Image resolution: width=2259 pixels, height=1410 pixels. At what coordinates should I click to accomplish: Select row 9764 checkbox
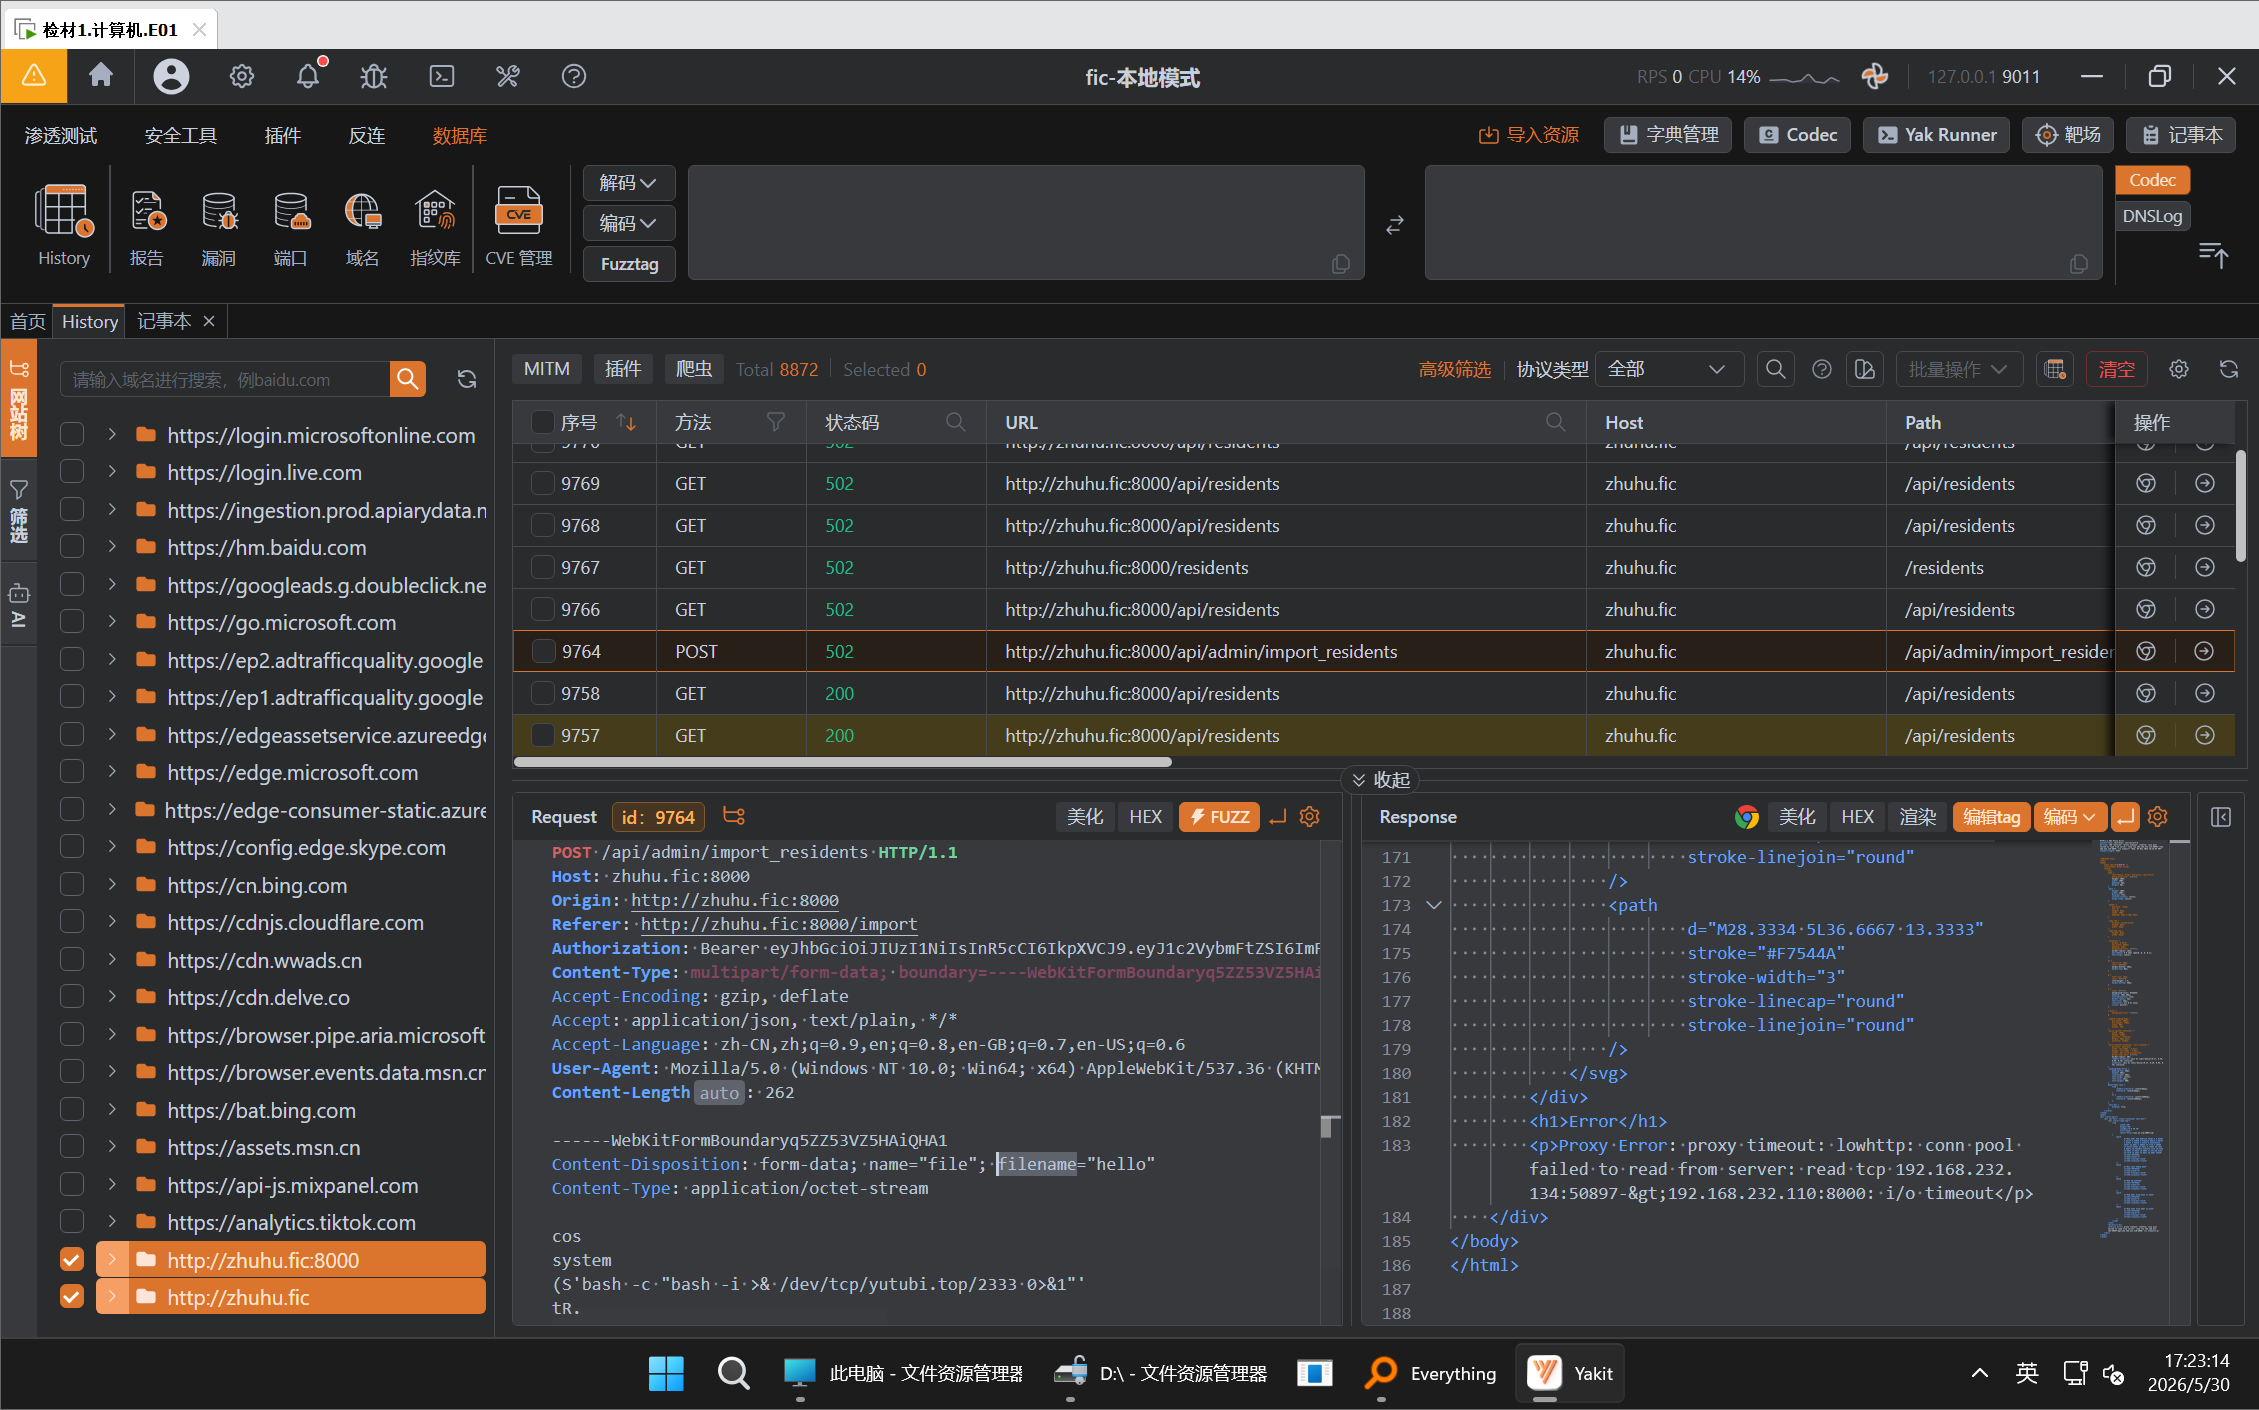pos(544,651)
